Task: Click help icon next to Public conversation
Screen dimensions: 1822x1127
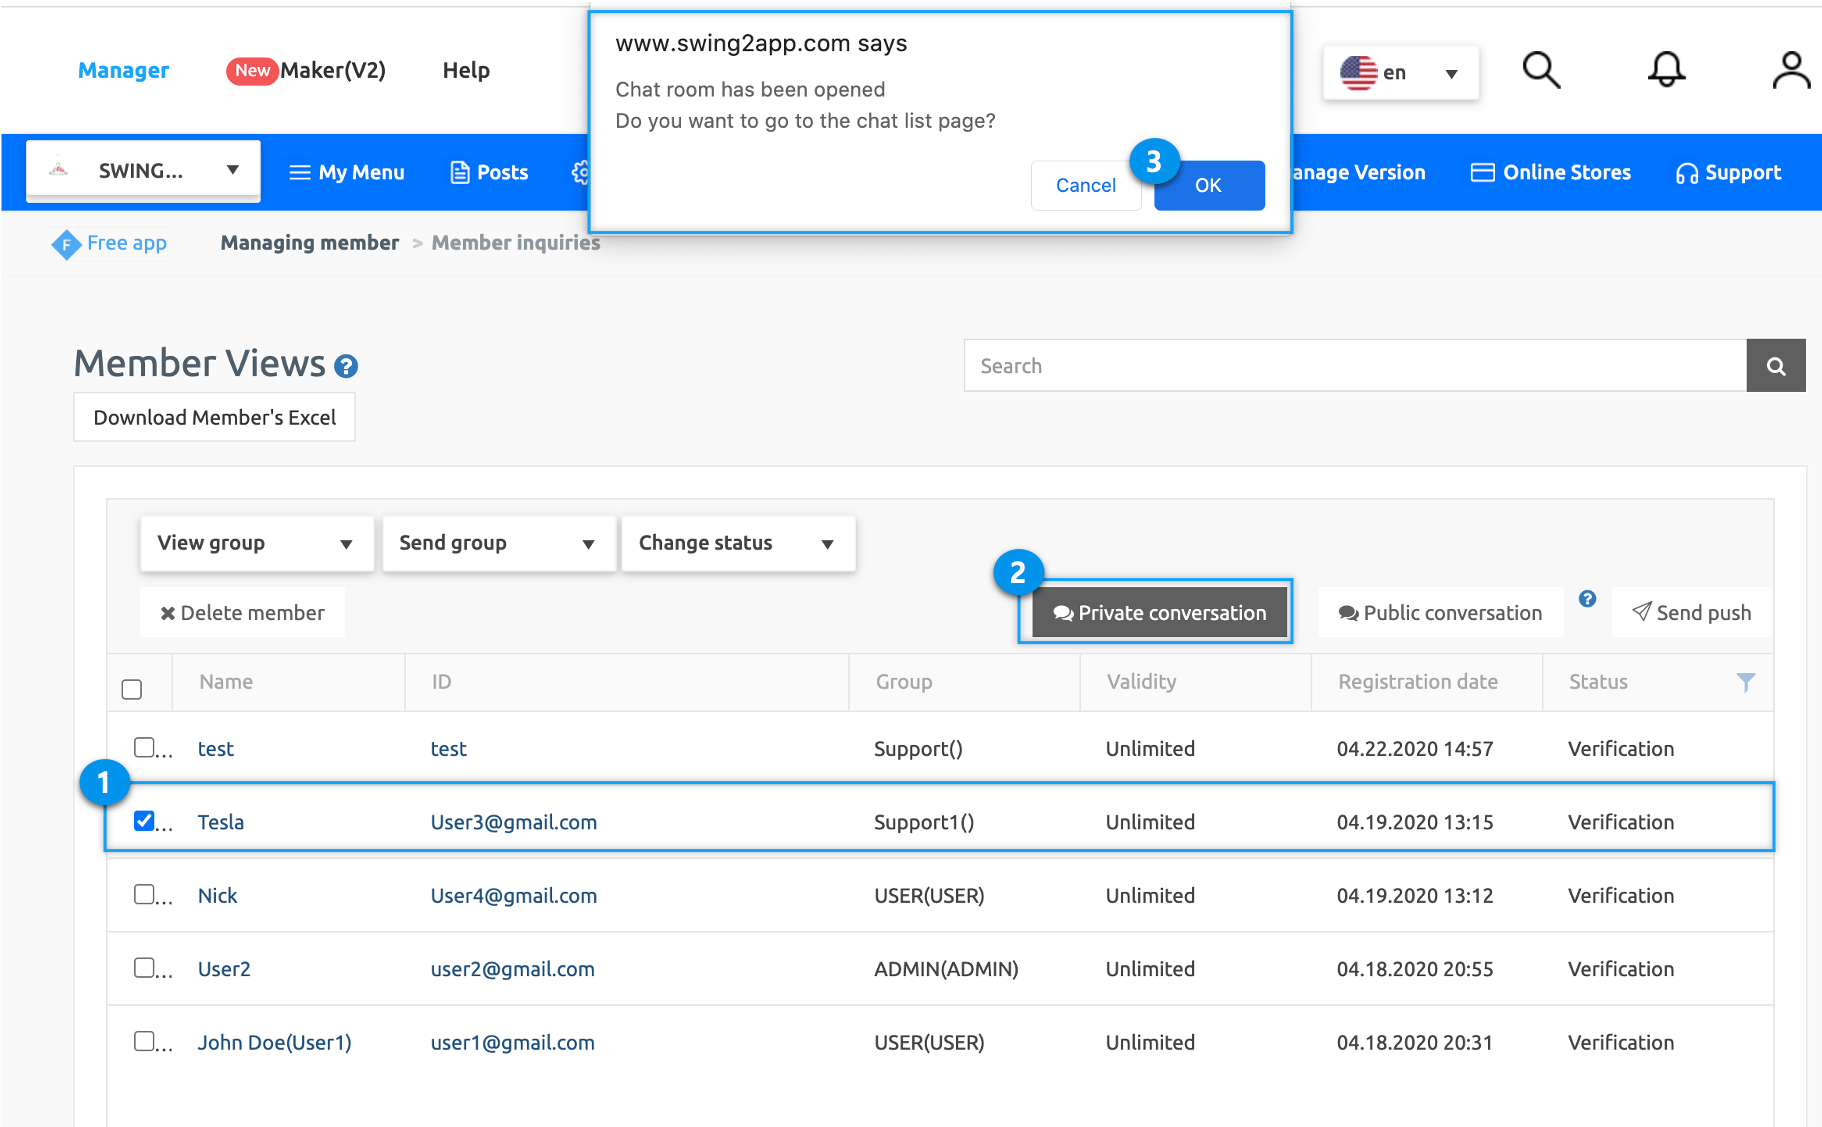Action: 1587,599
